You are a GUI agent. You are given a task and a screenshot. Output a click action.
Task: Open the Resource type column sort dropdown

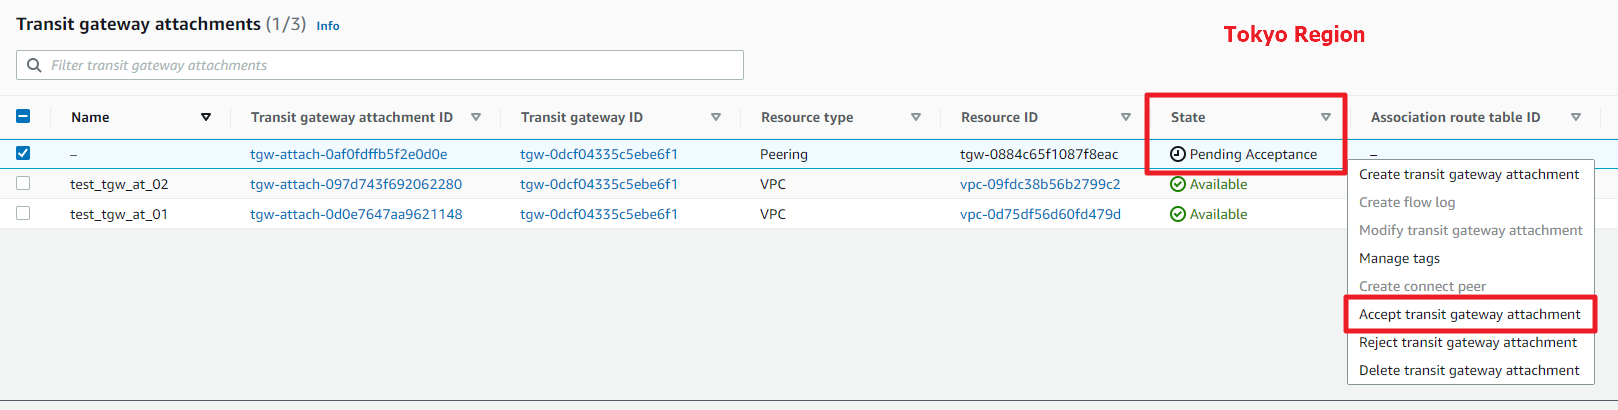click(x=916, y=117)
